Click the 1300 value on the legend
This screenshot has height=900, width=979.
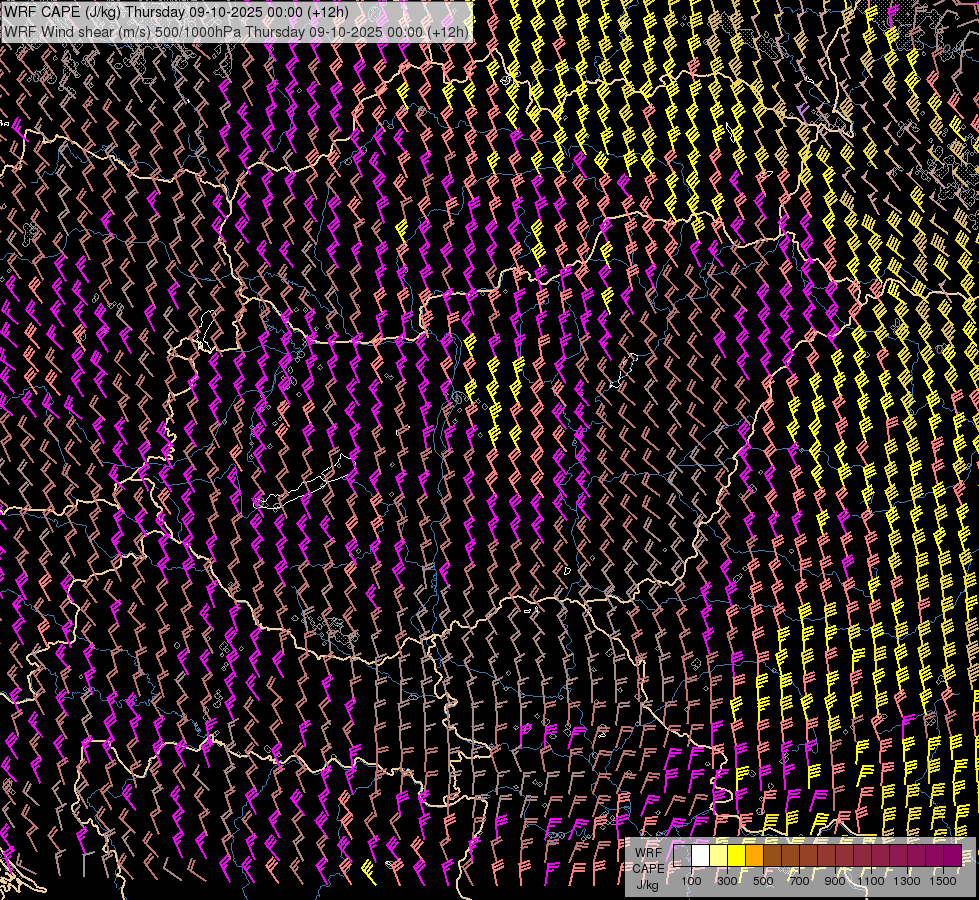point(907,882)
